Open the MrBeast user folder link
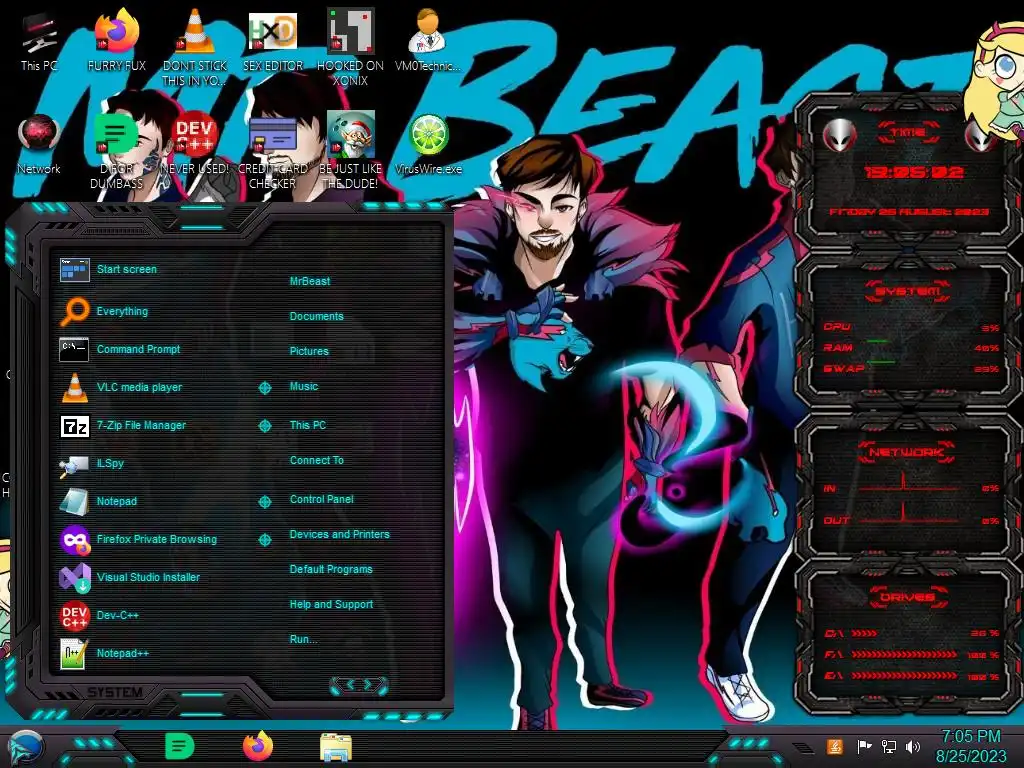1024x768 pixels. 310,281
